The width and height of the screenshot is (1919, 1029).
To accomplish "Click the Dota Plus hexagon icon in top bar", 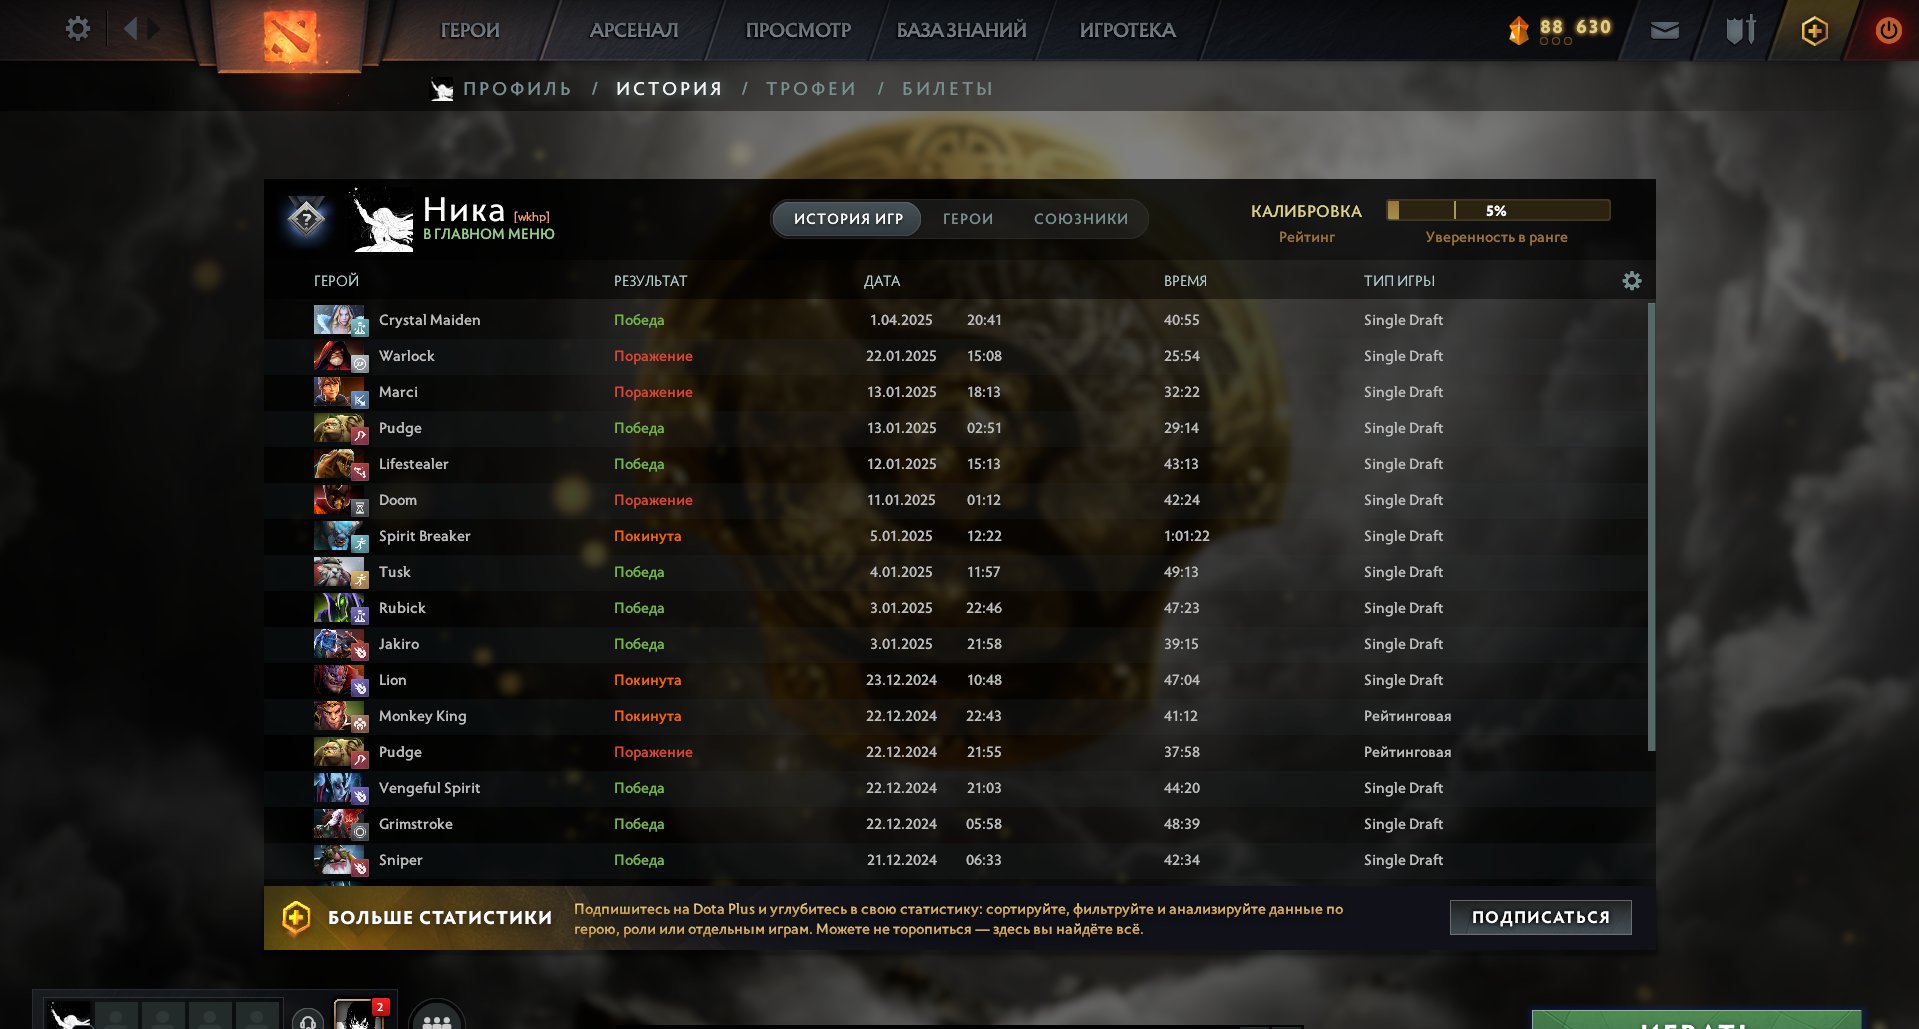I will point(1814,31).
